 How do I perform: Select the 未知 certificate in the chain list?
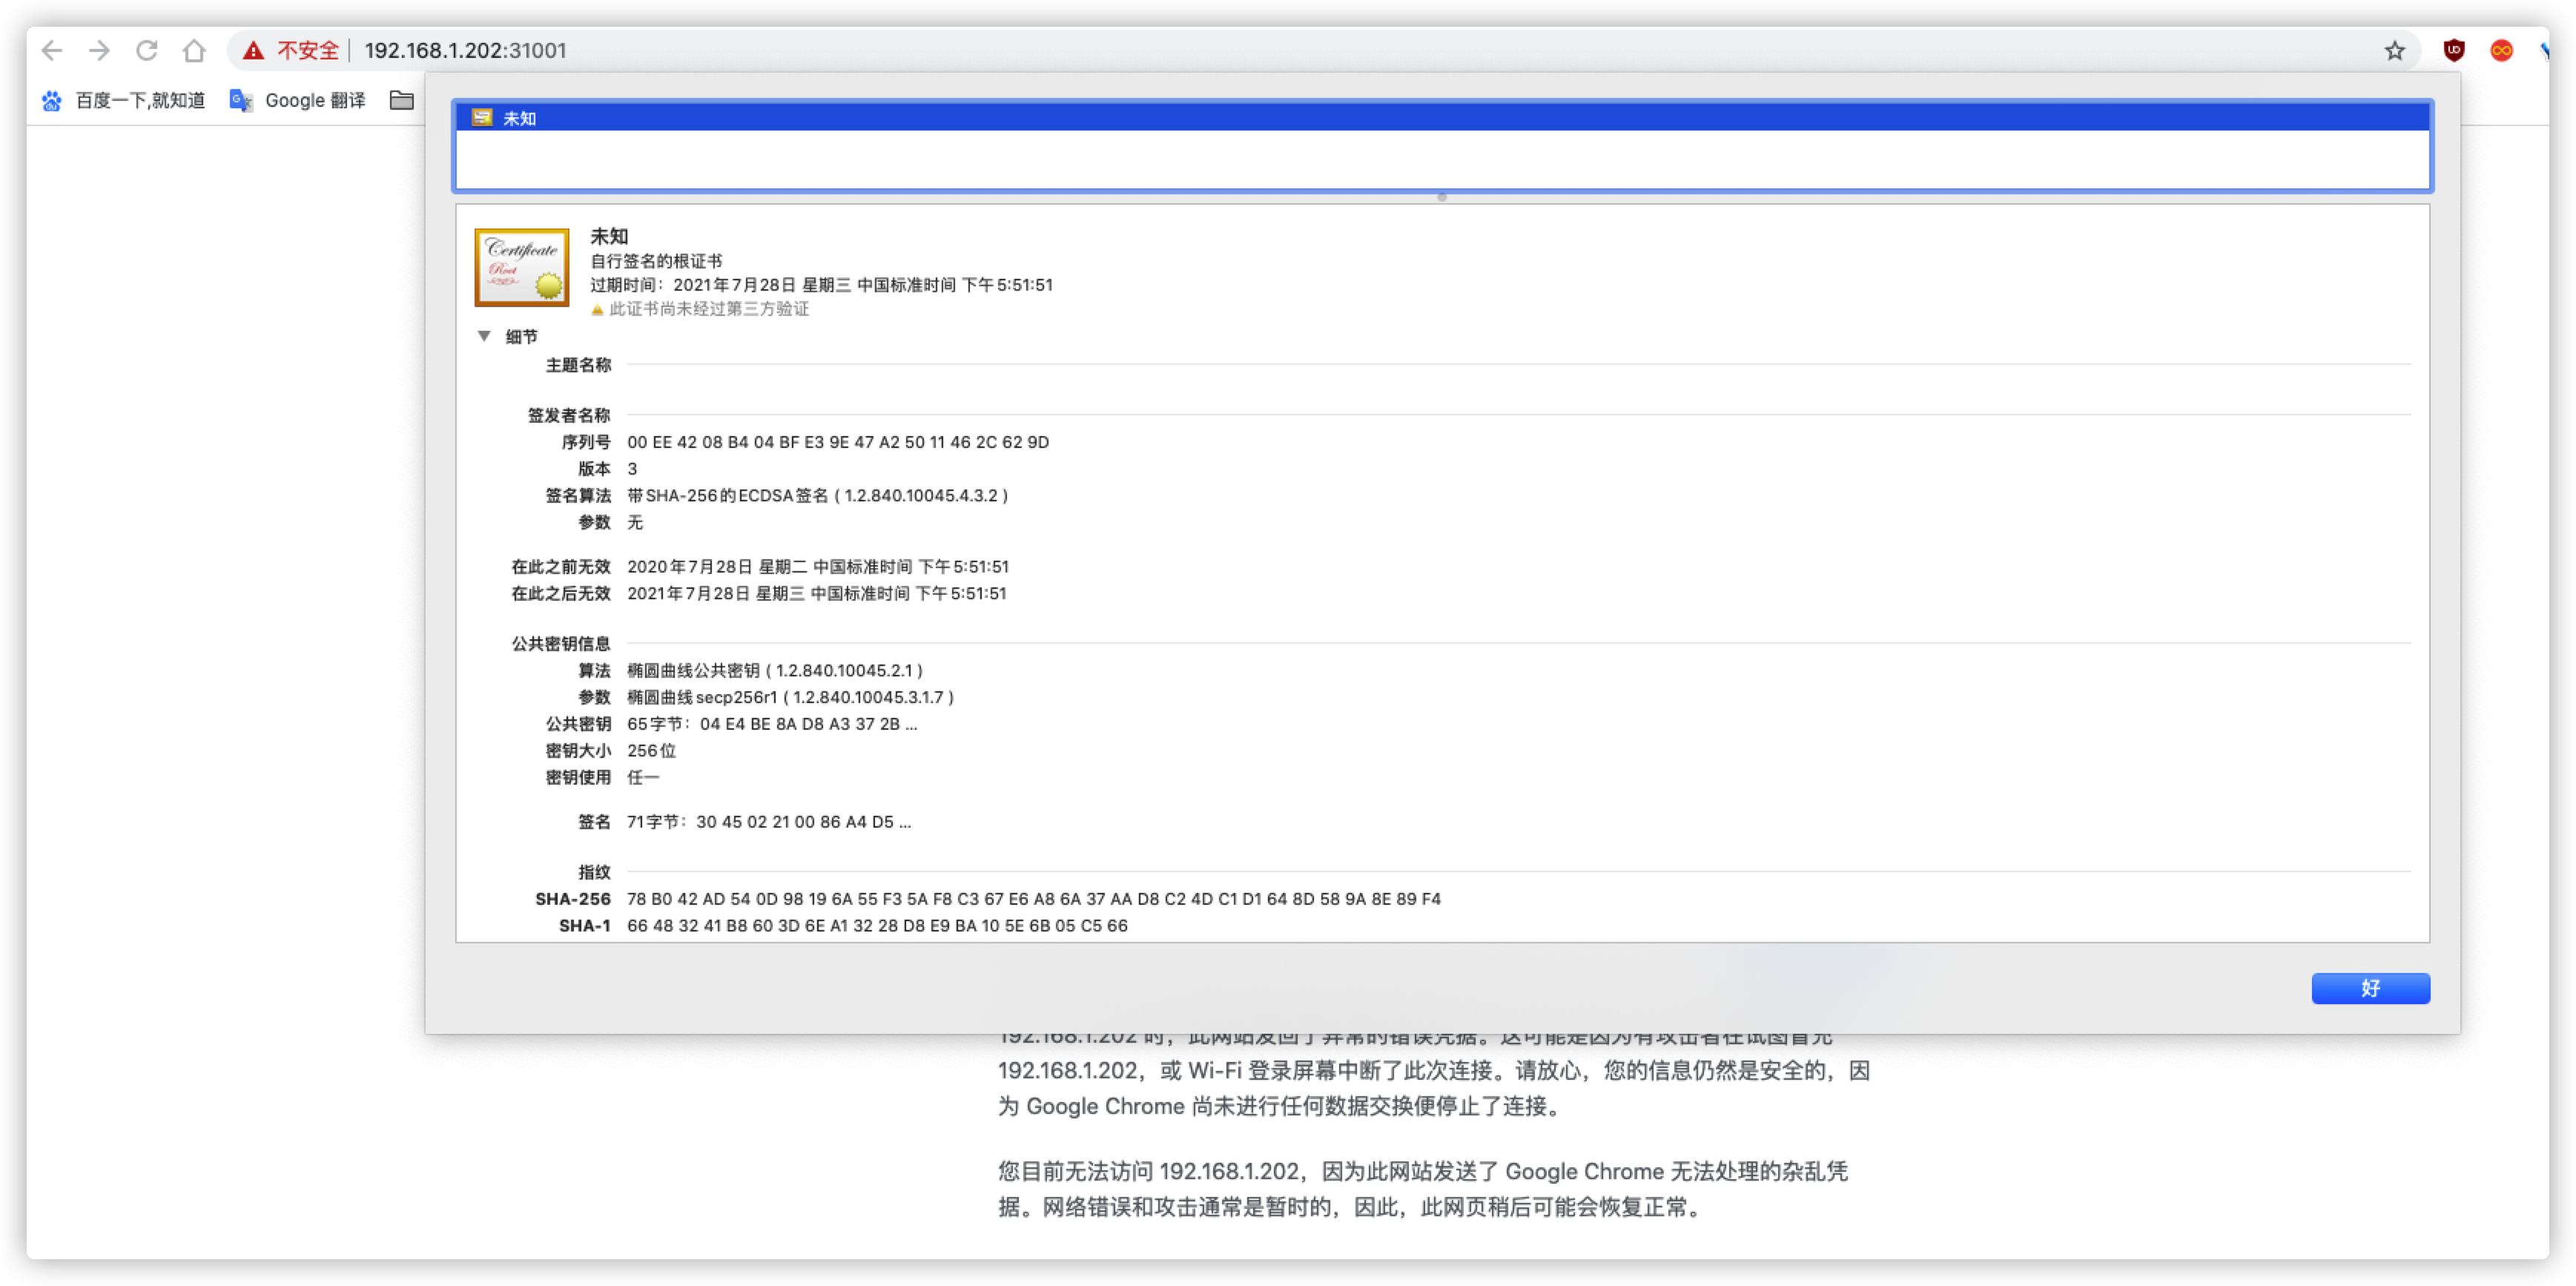pyautogui.click(x=519, y=118)
